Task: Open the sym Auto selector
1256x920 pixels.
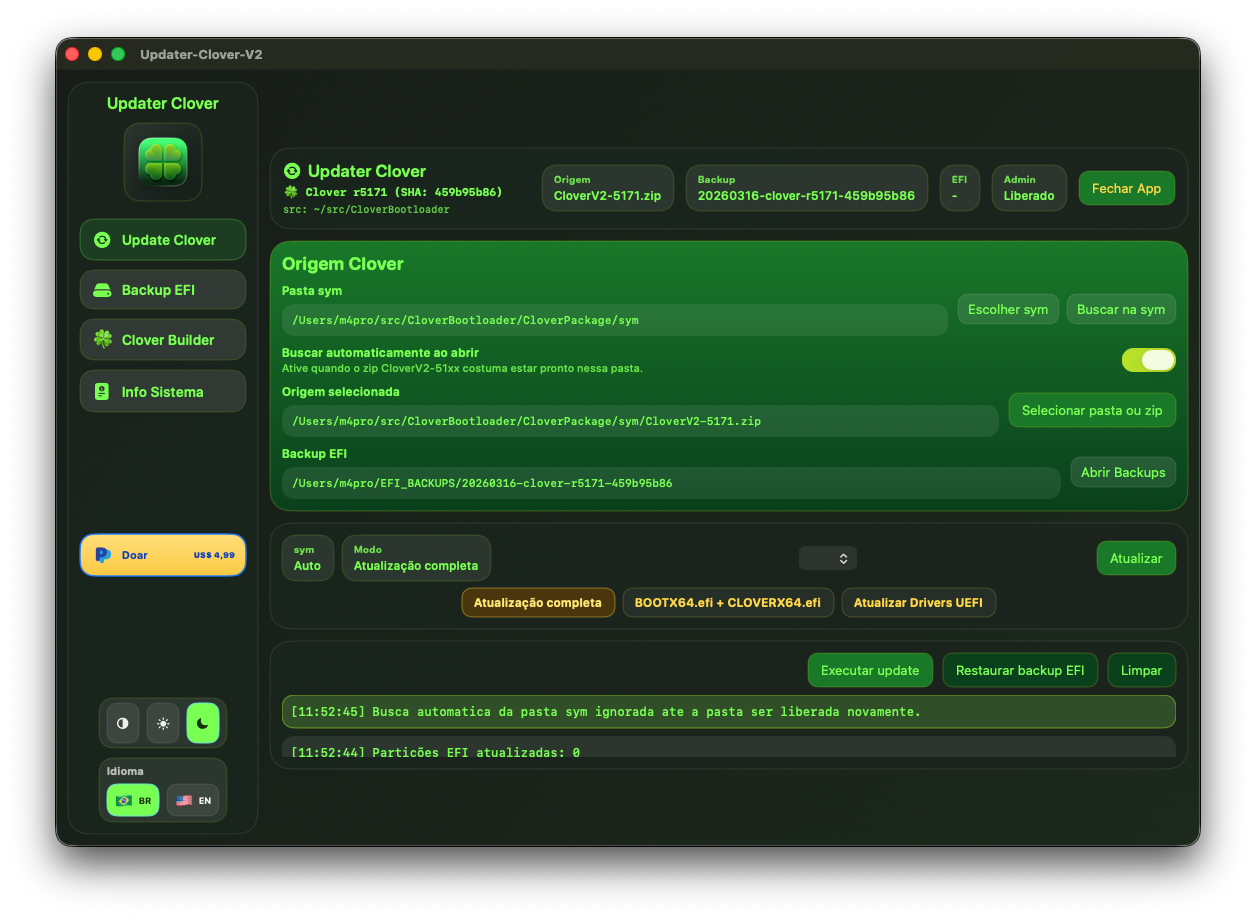Action: 307,557
